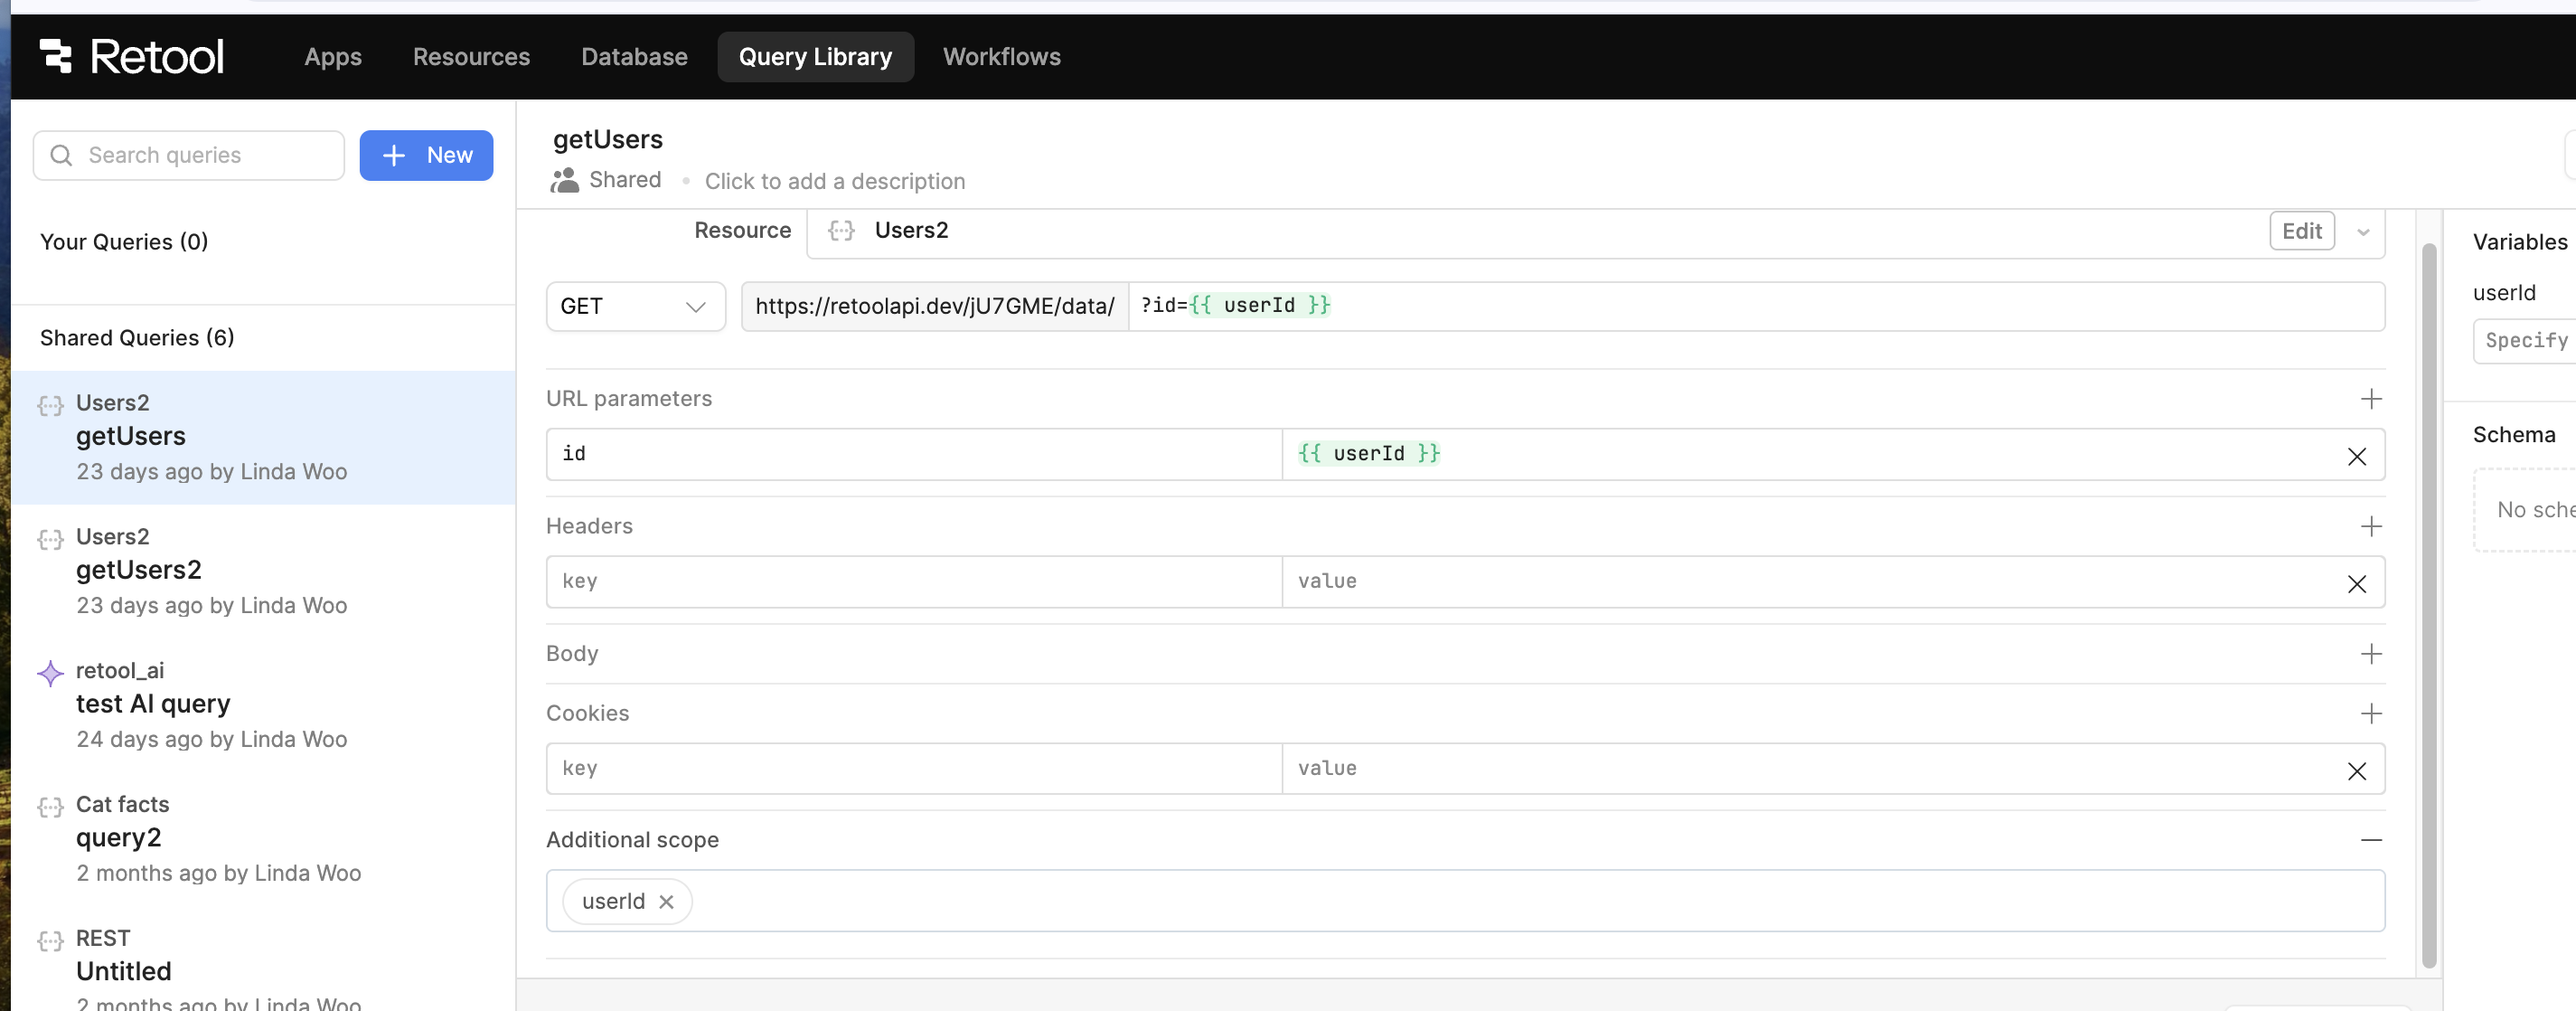
Task: Click to add a description
Action: 835,181
